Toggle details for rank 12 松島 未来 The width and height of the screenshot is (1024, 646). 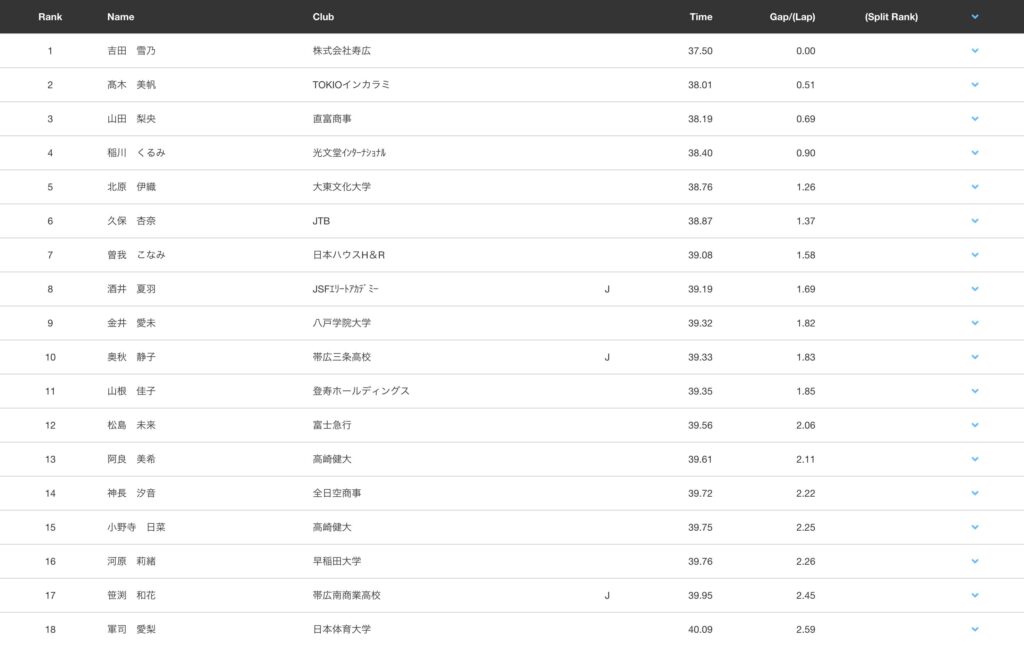pos(974,425)
